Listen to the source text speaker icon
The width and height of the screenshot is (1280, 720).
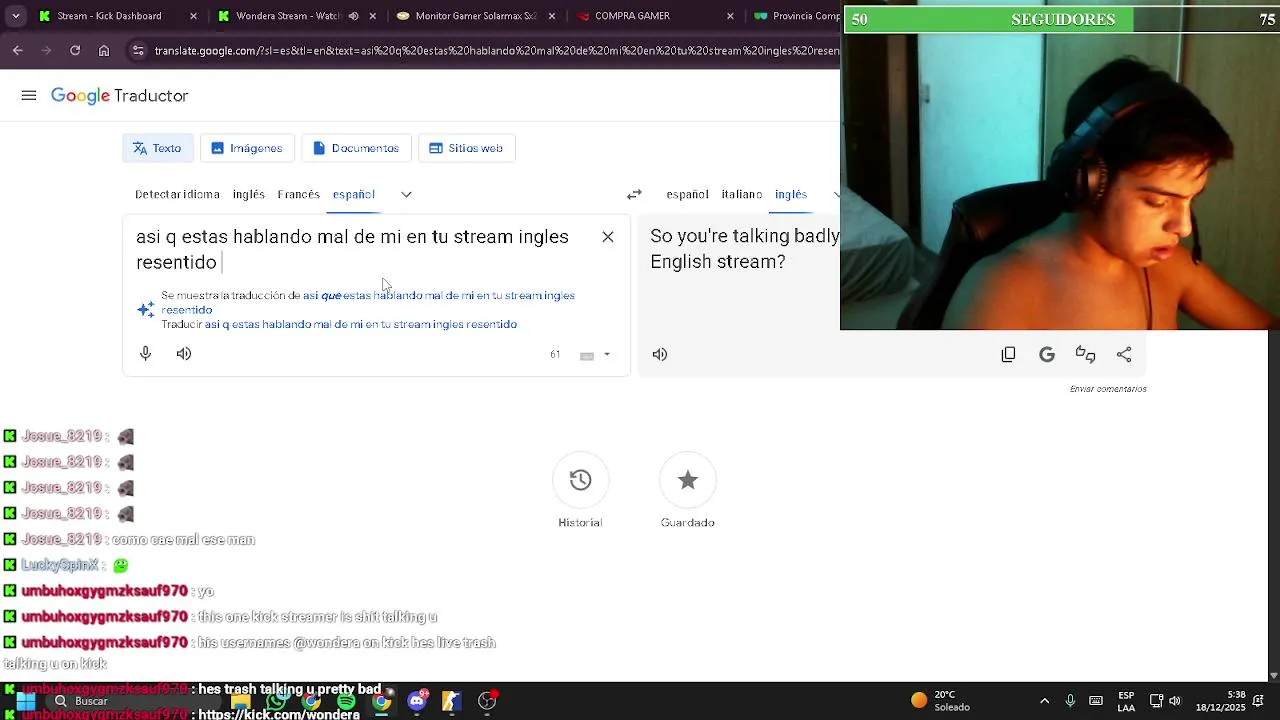pyautogui.click(x=184, y=354)
